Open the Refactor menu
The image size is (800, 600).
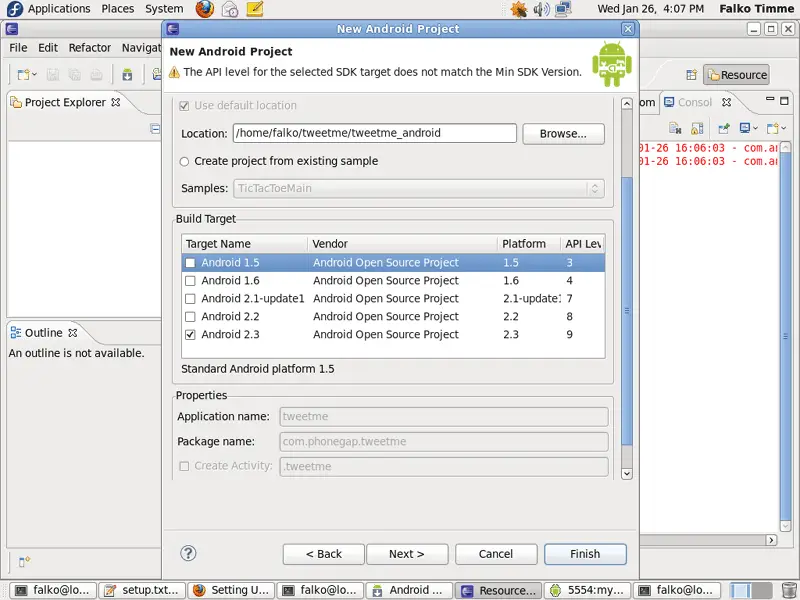(x=90, y=47)
